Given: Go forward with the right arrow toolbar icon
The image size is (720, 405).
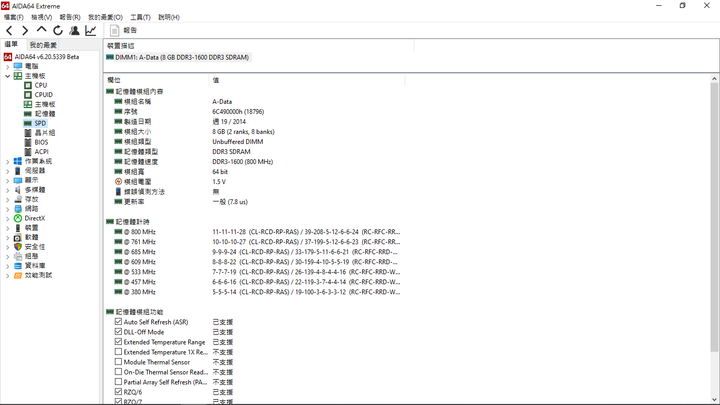Looking at the screenshot, I should [25, 31].
